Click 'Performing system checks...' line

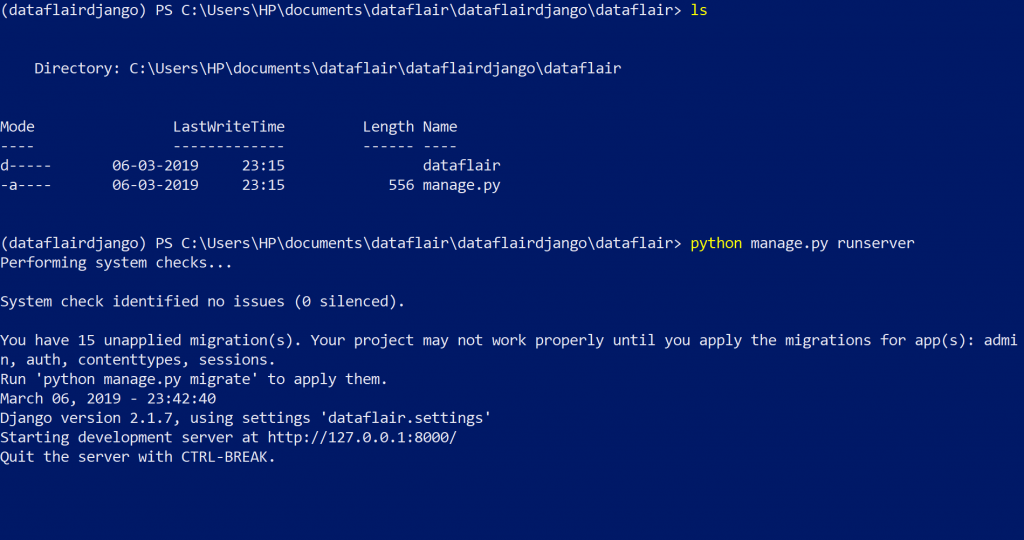point(116,263)
